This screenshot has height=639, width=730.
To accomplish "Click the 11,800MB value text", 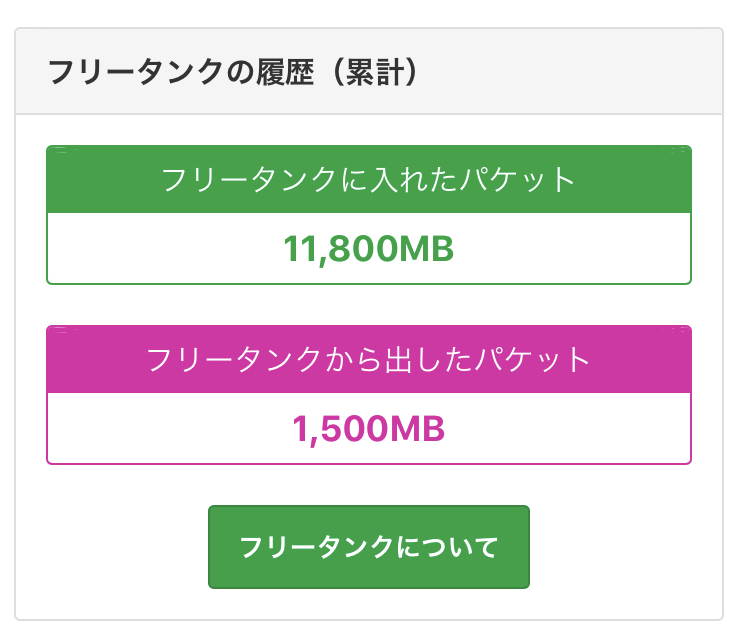I will (x=368, y=249).
